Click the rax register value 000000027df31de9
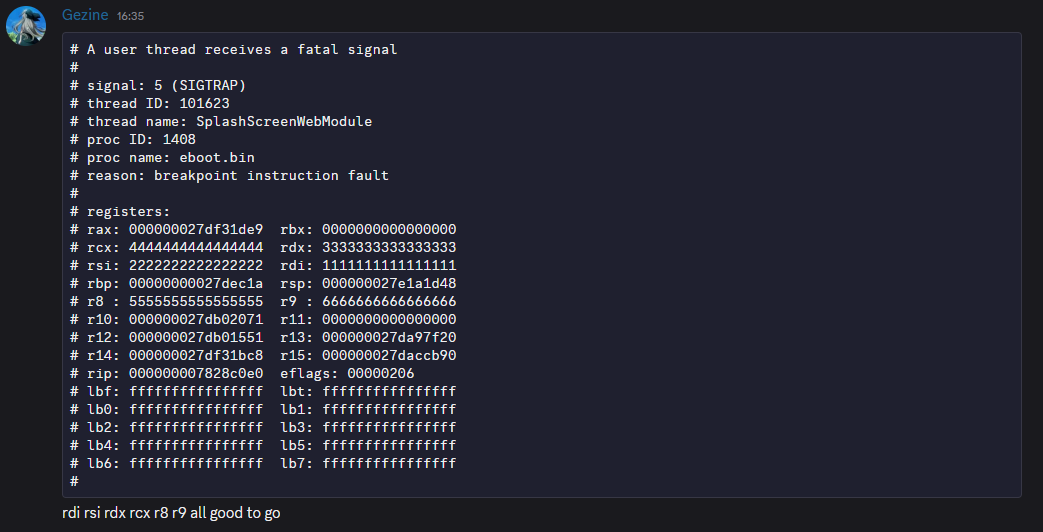1043x532 pixels. tap(196, 229)
